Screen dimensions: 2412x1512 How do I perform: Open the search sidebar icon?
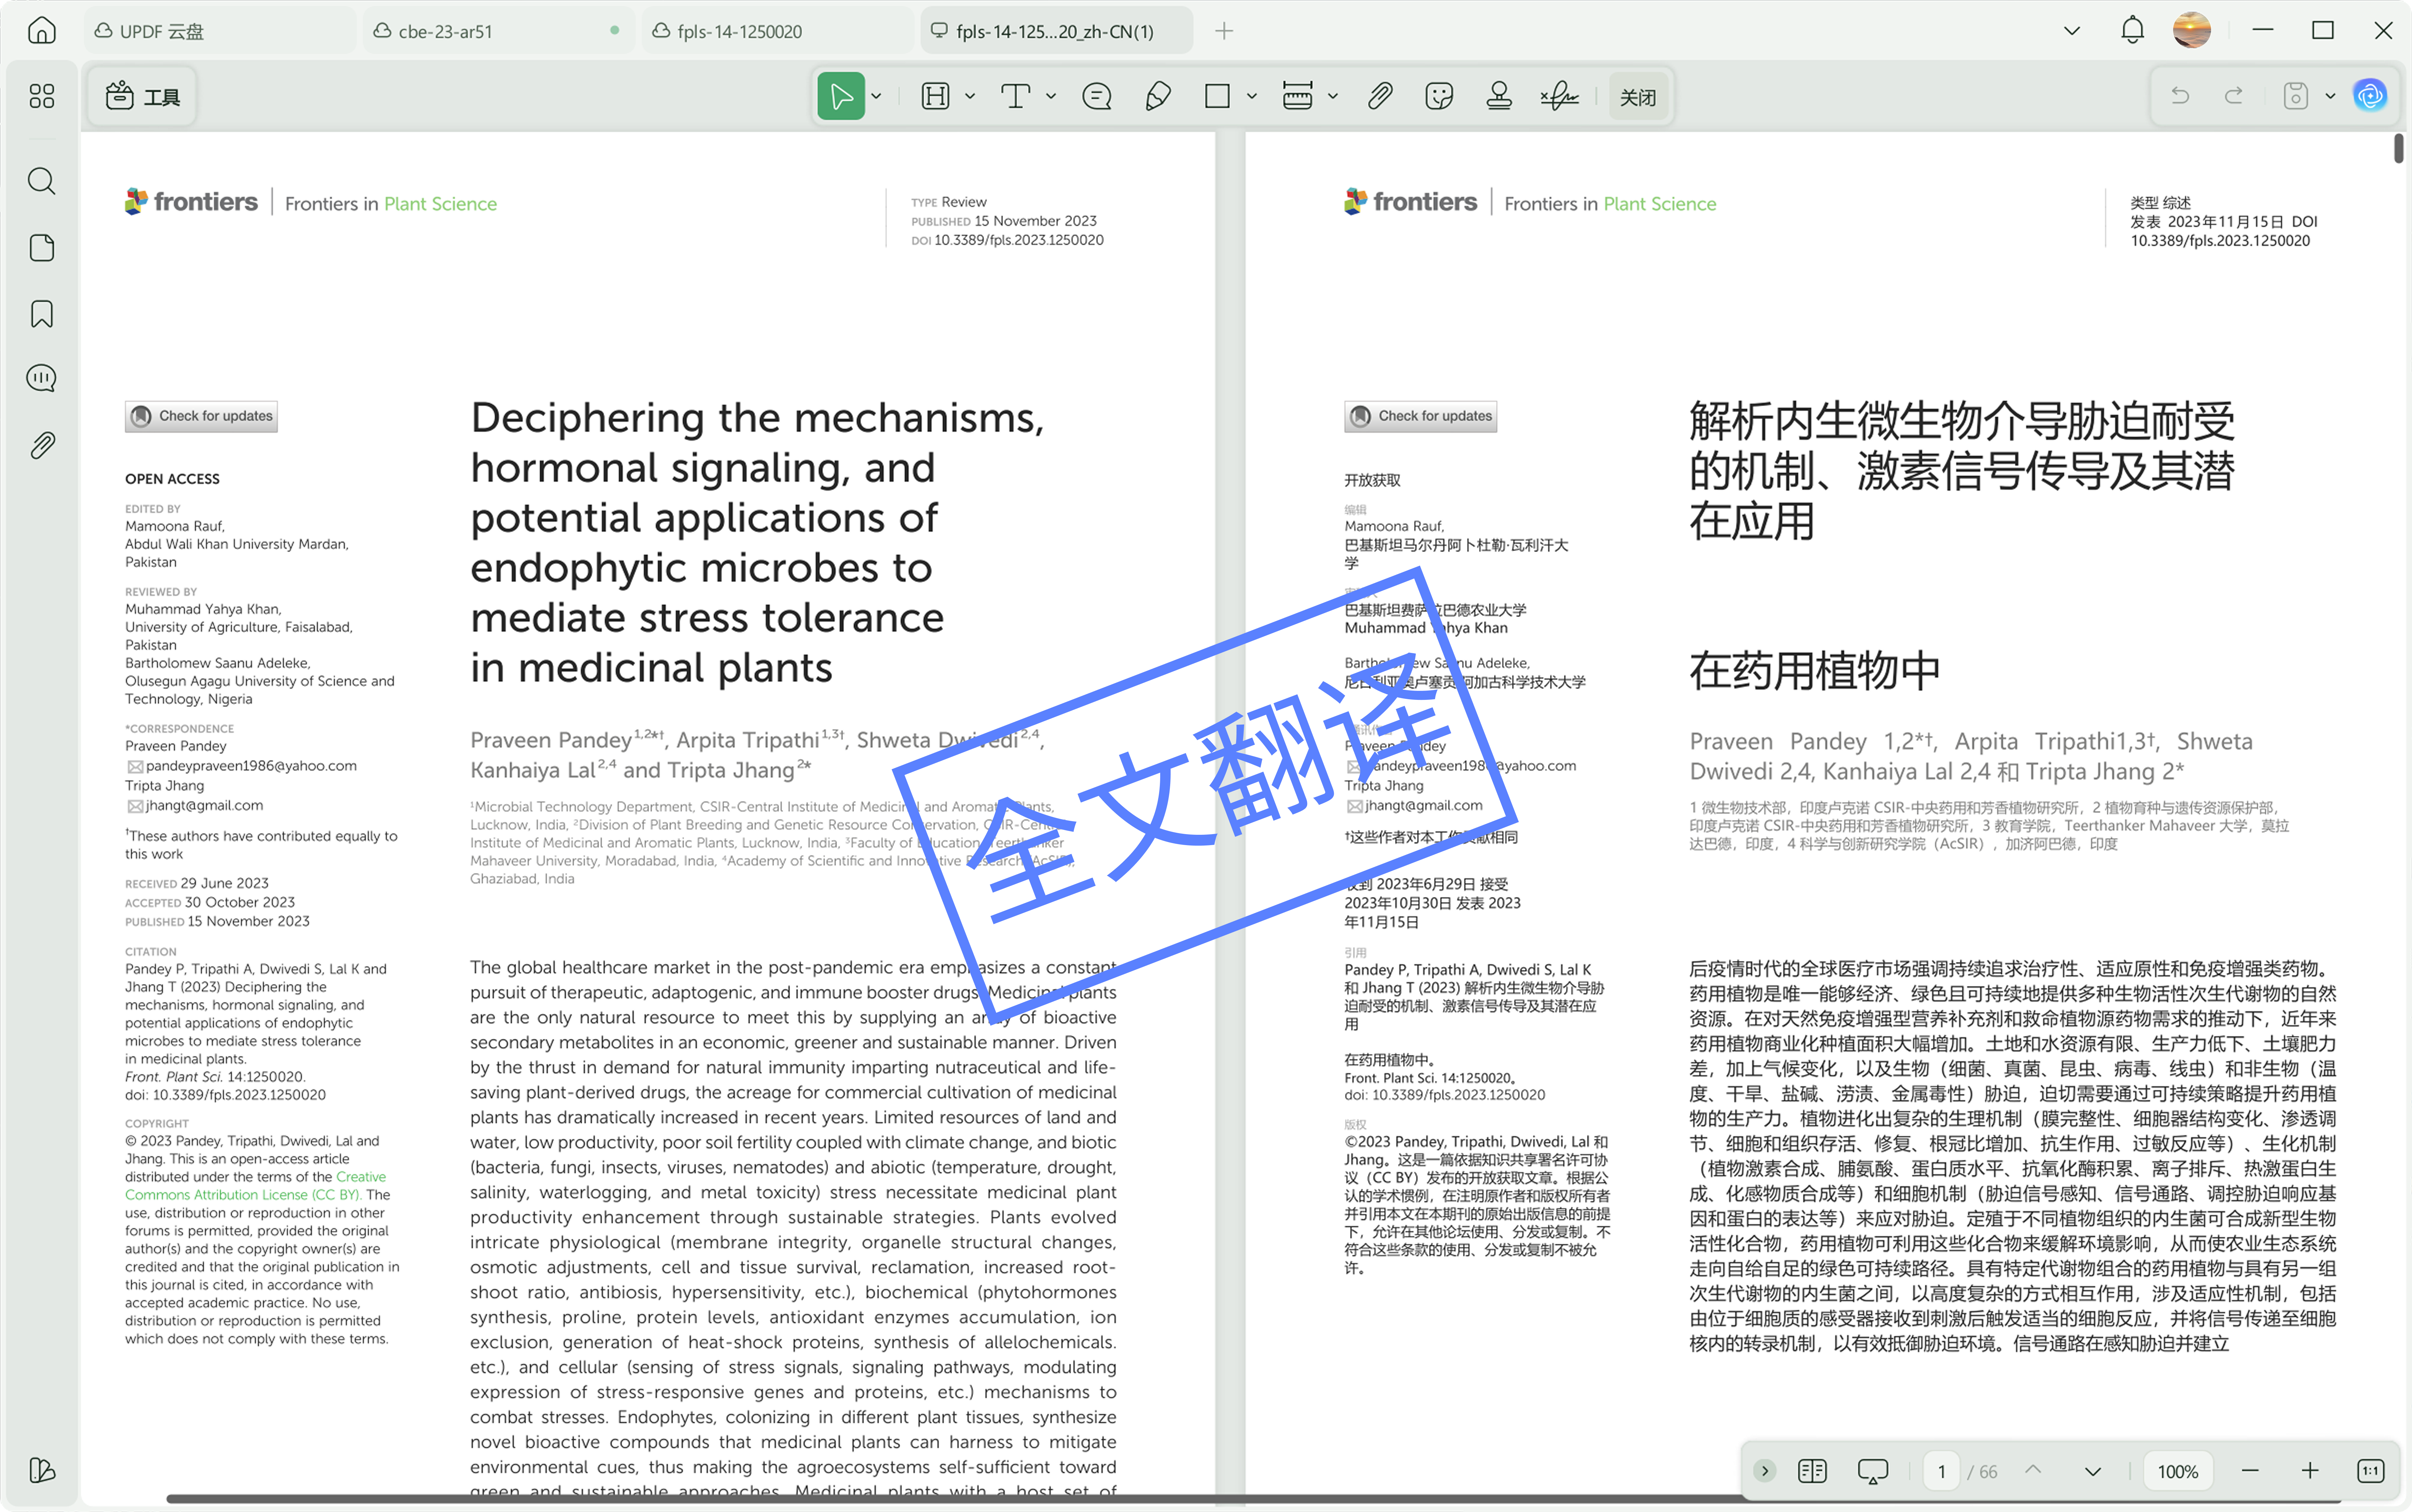(x=41, y=181)
